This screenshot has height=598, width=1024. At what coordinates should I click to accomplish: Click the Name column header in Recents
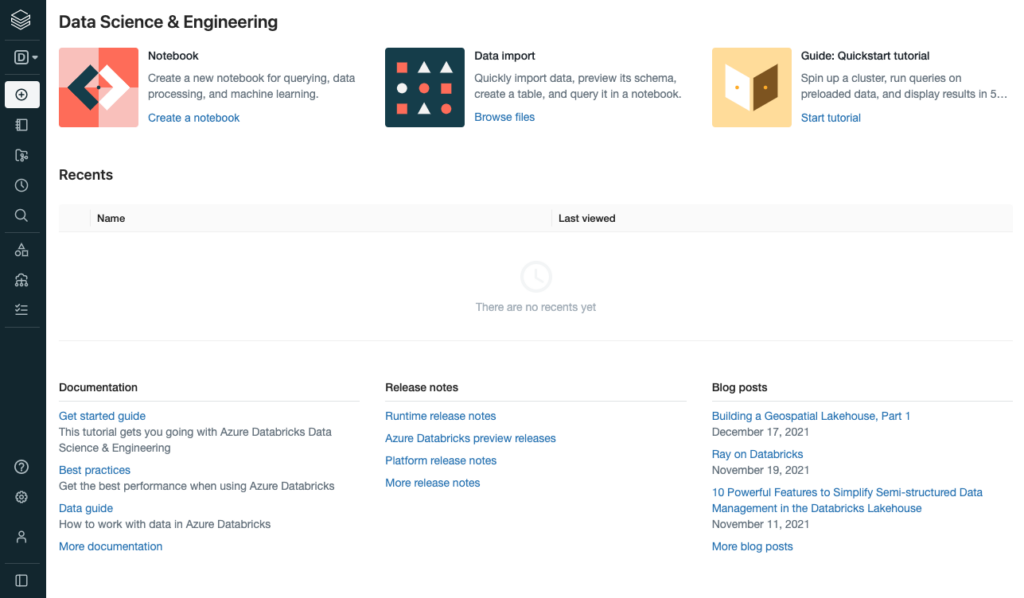pyautogui.click(x=111, y=218)
